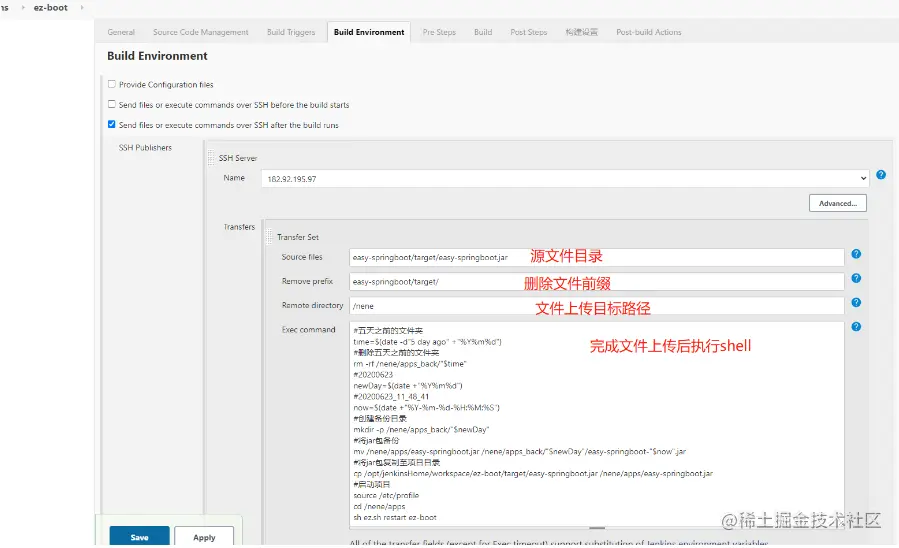
Task: Click the 'source /etc/profile' line
Action: (x=386, y=495)
